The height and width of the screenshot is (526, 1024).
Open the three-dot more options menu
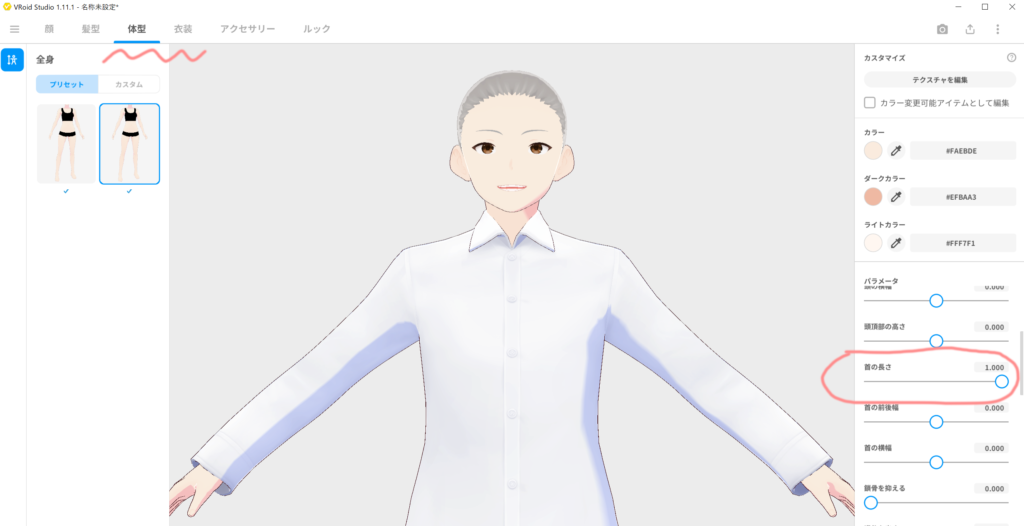pyautogui.click(x=997, y=30)
